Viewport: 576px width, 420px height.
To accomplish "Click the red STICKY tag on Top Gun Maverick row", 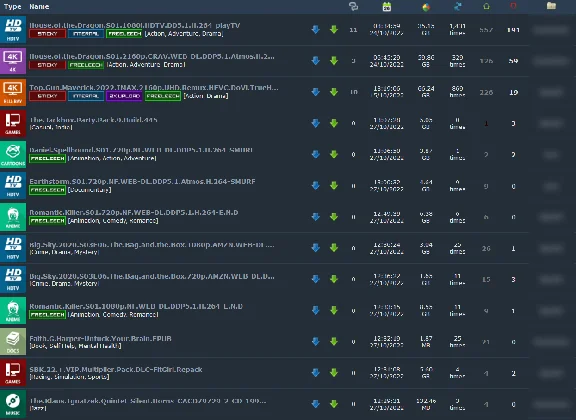I will point(47,96).
